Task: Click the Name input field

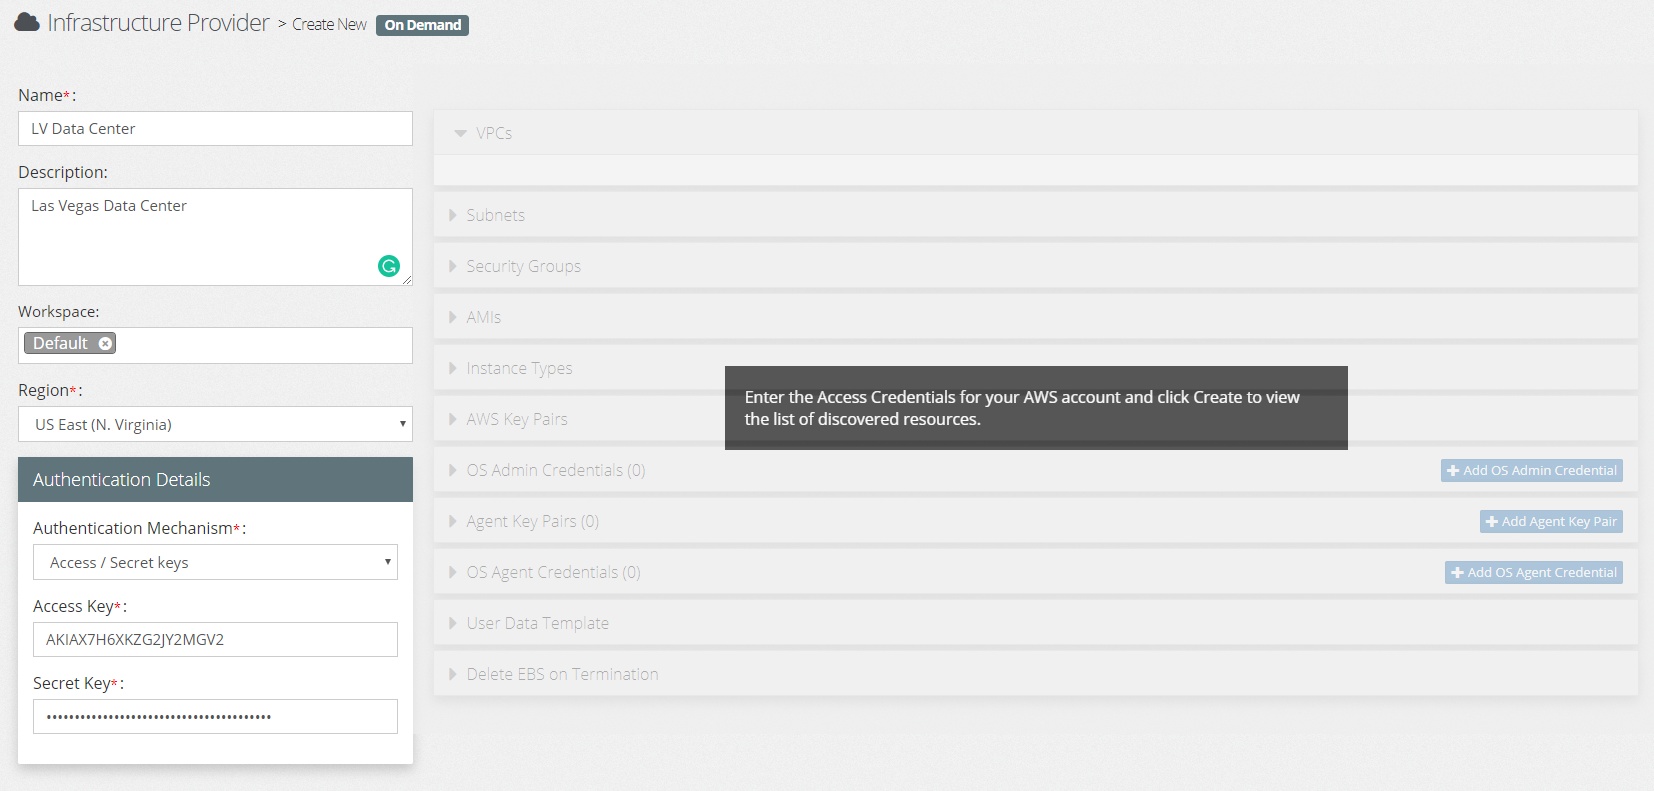Action: pos(215,129)
